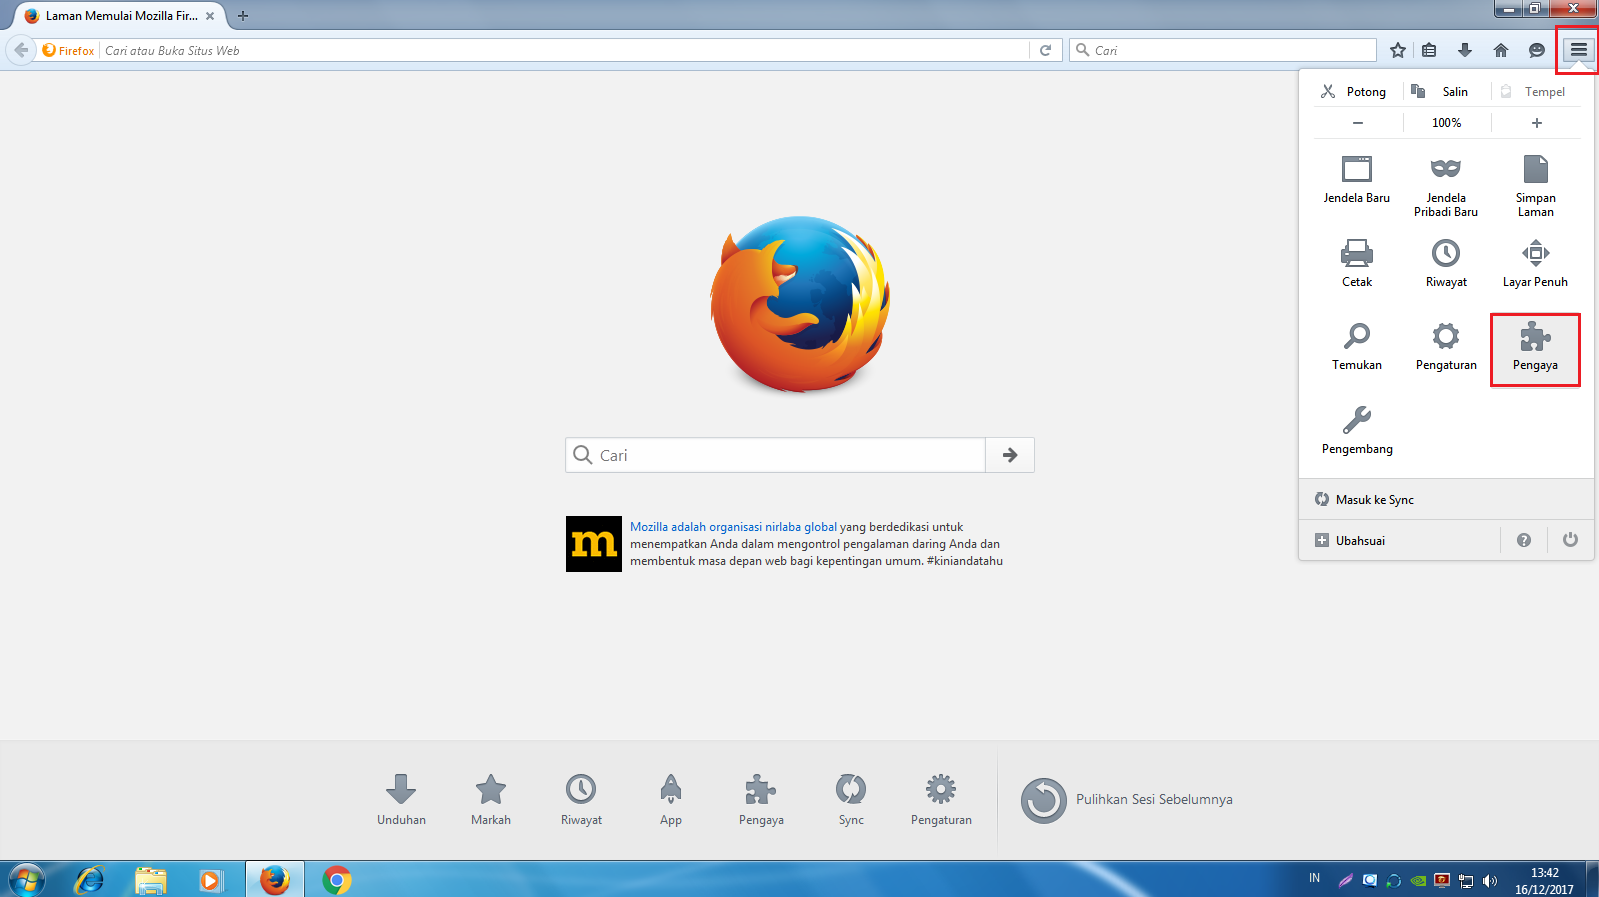Click the power quit icon in menu
The height and width of the screenshot is (897, 1599).
[x=1570, y=540]
